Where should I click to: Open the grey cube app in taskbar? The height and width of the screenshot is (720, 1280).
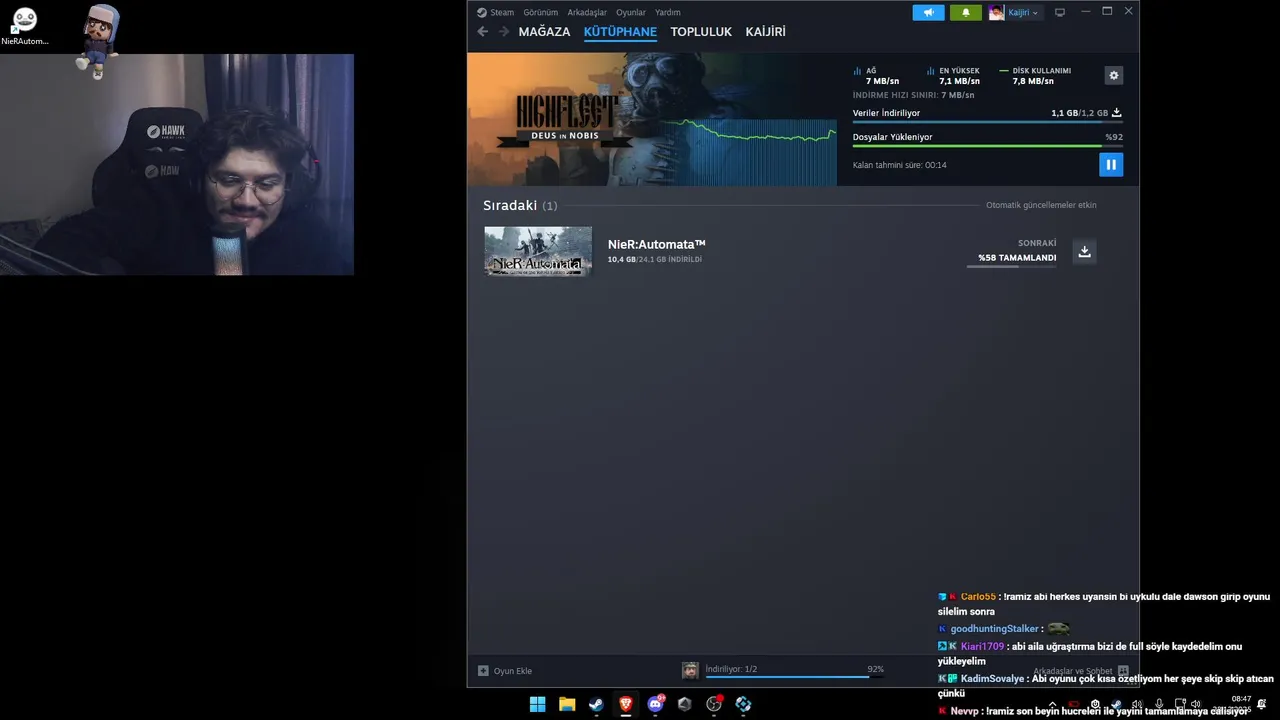tap(684, 704)
